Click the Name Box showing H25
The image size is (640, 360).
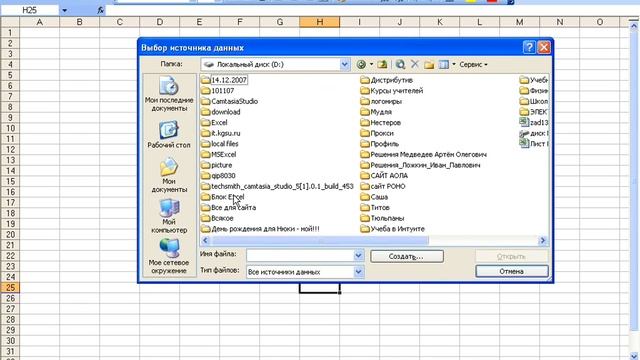tap(30, 10)
